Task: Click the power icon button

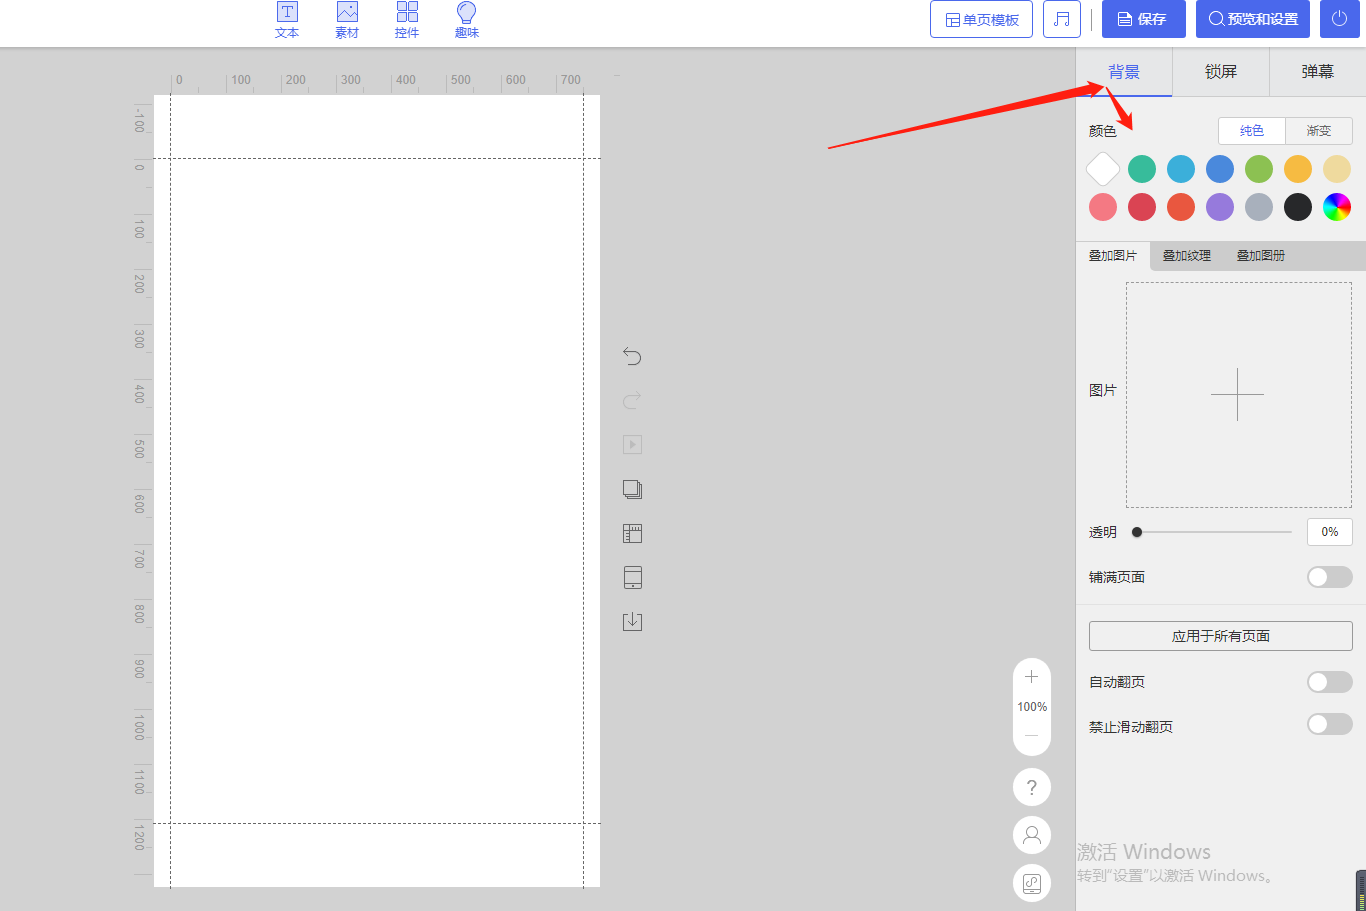Action: click(x=1340, y=19)
